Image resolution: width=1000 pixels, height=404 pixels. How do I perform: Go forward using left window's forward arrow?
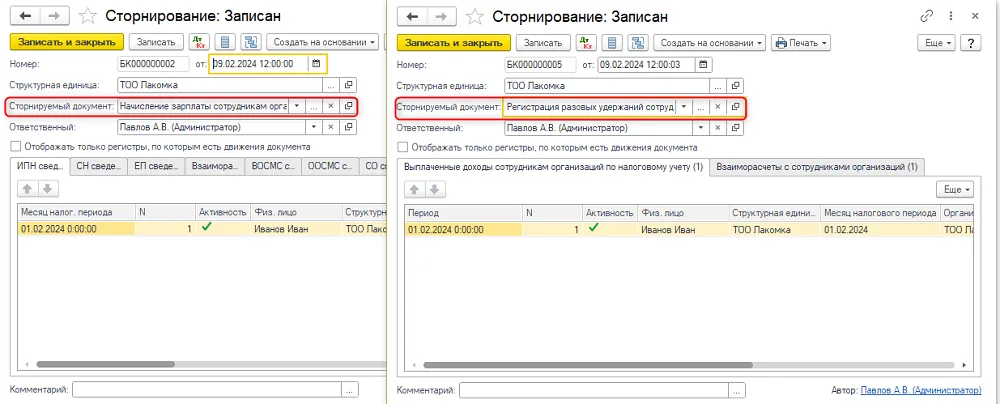tap(54, 17)
